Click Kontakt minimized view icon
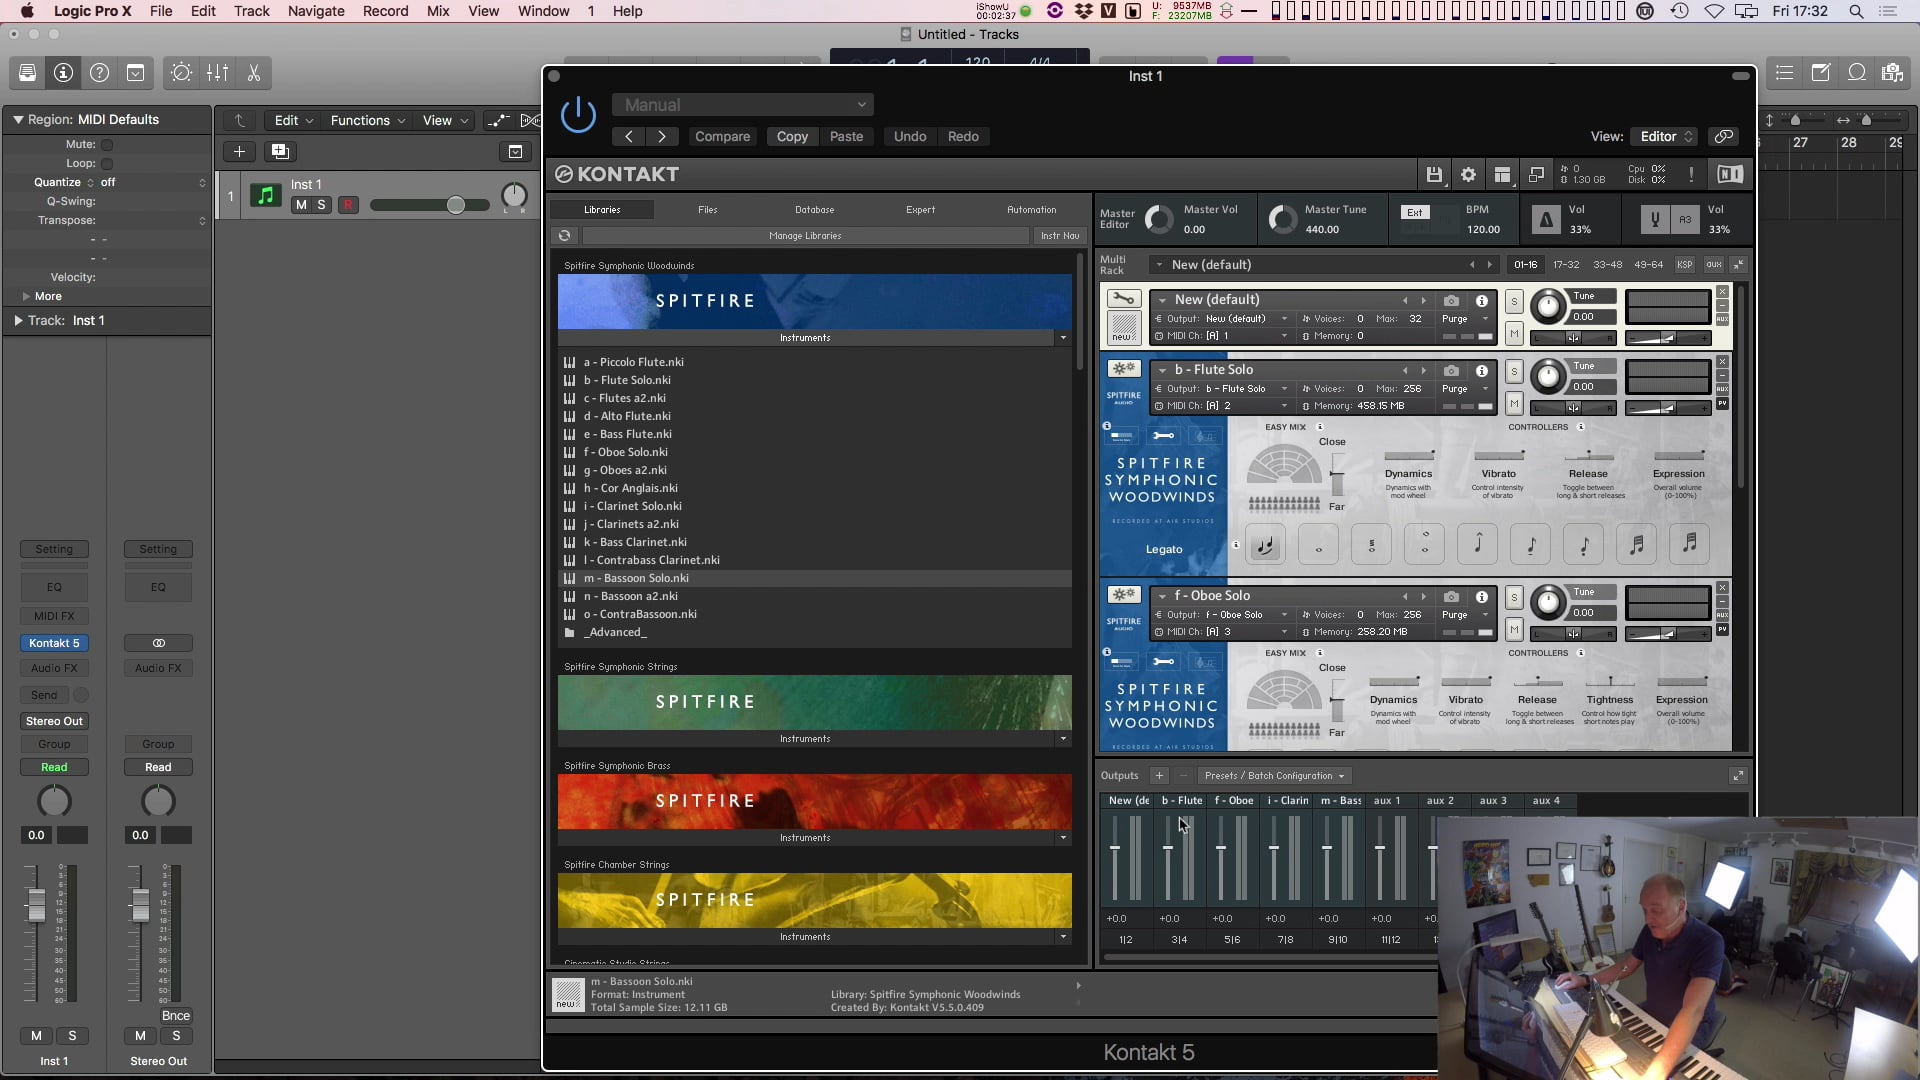 point(1536,175)
